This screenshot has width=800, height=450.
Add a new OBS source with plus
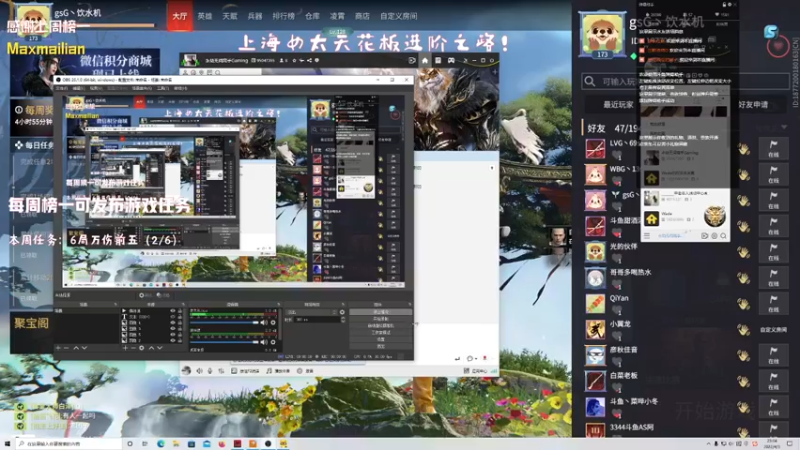click(x=125, y=348)
